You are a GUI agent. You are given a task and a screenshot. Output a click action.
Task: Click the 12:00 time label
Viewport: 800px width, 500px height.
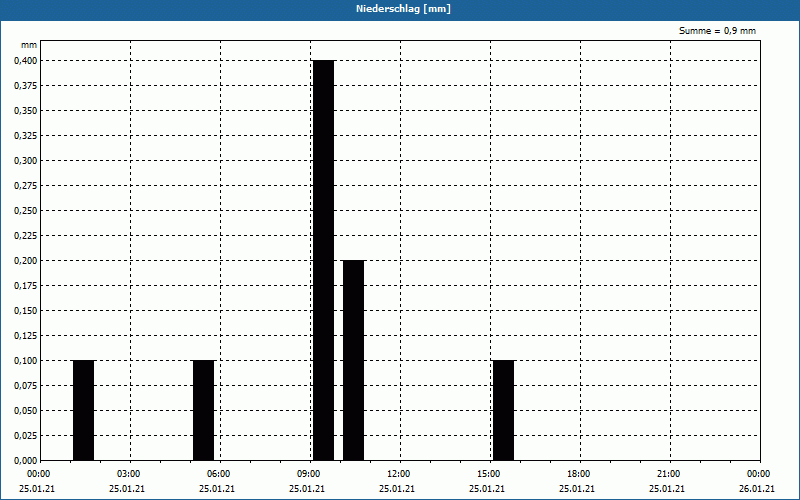tap(398, 474)
